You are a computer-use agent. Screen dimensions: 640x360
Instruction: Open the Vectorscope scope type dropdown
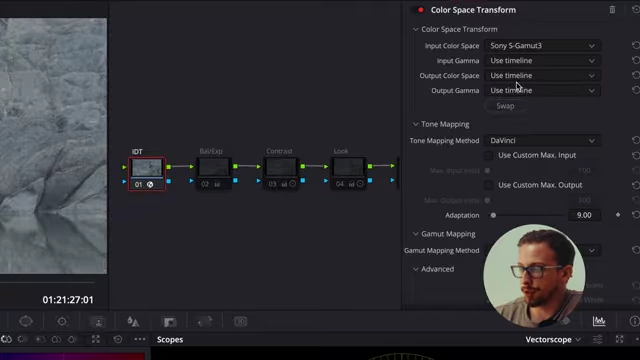[553, 340]
